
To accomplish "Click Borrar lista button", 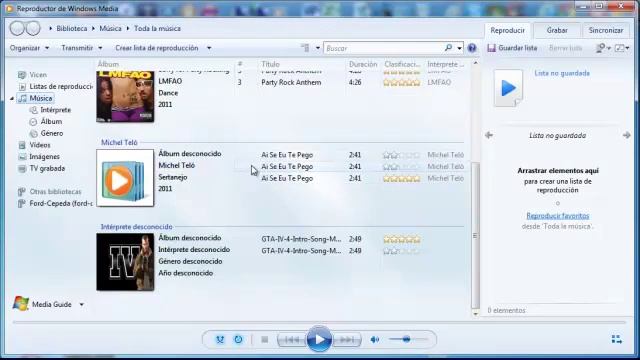I will click(565, 48).
